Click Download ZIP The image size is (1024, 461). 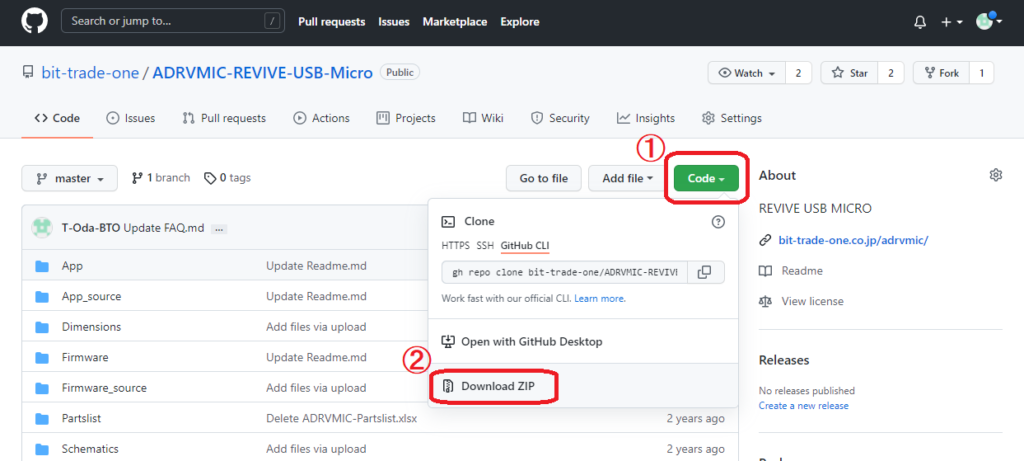point(492,386)
